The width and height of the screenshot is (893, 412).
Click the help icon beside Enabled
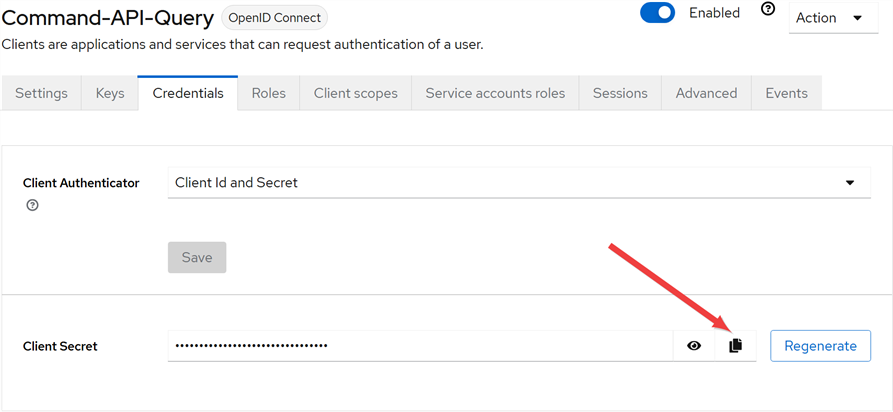tap(768, 10)
